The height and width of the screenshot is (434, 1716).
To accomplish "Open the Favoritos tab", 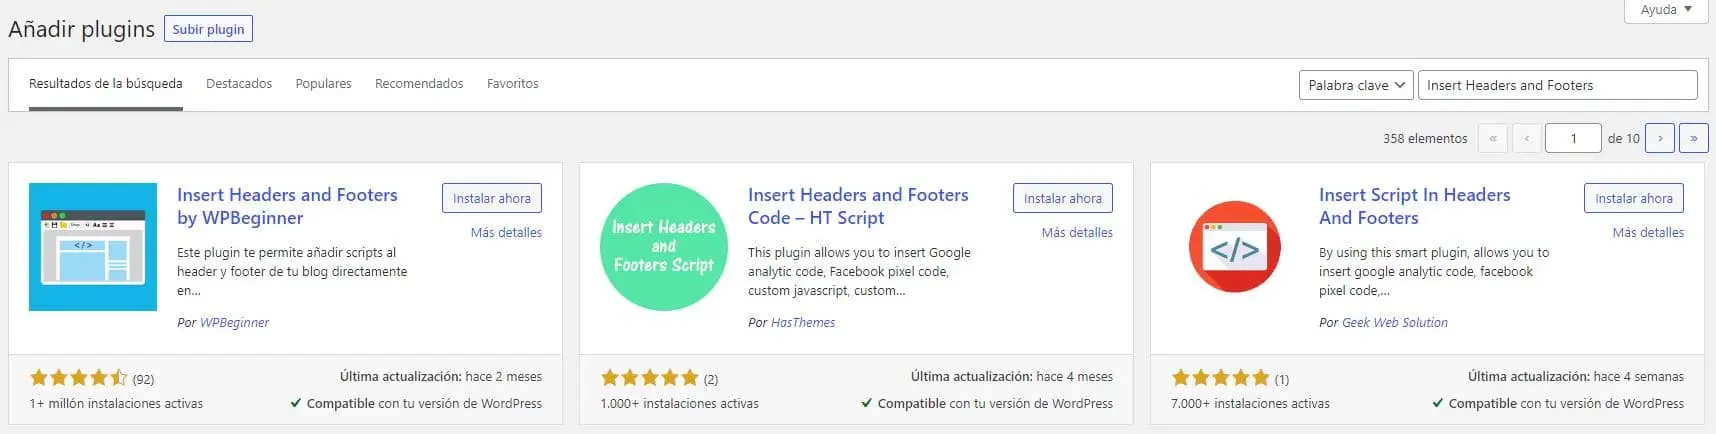I will [513, 84].
